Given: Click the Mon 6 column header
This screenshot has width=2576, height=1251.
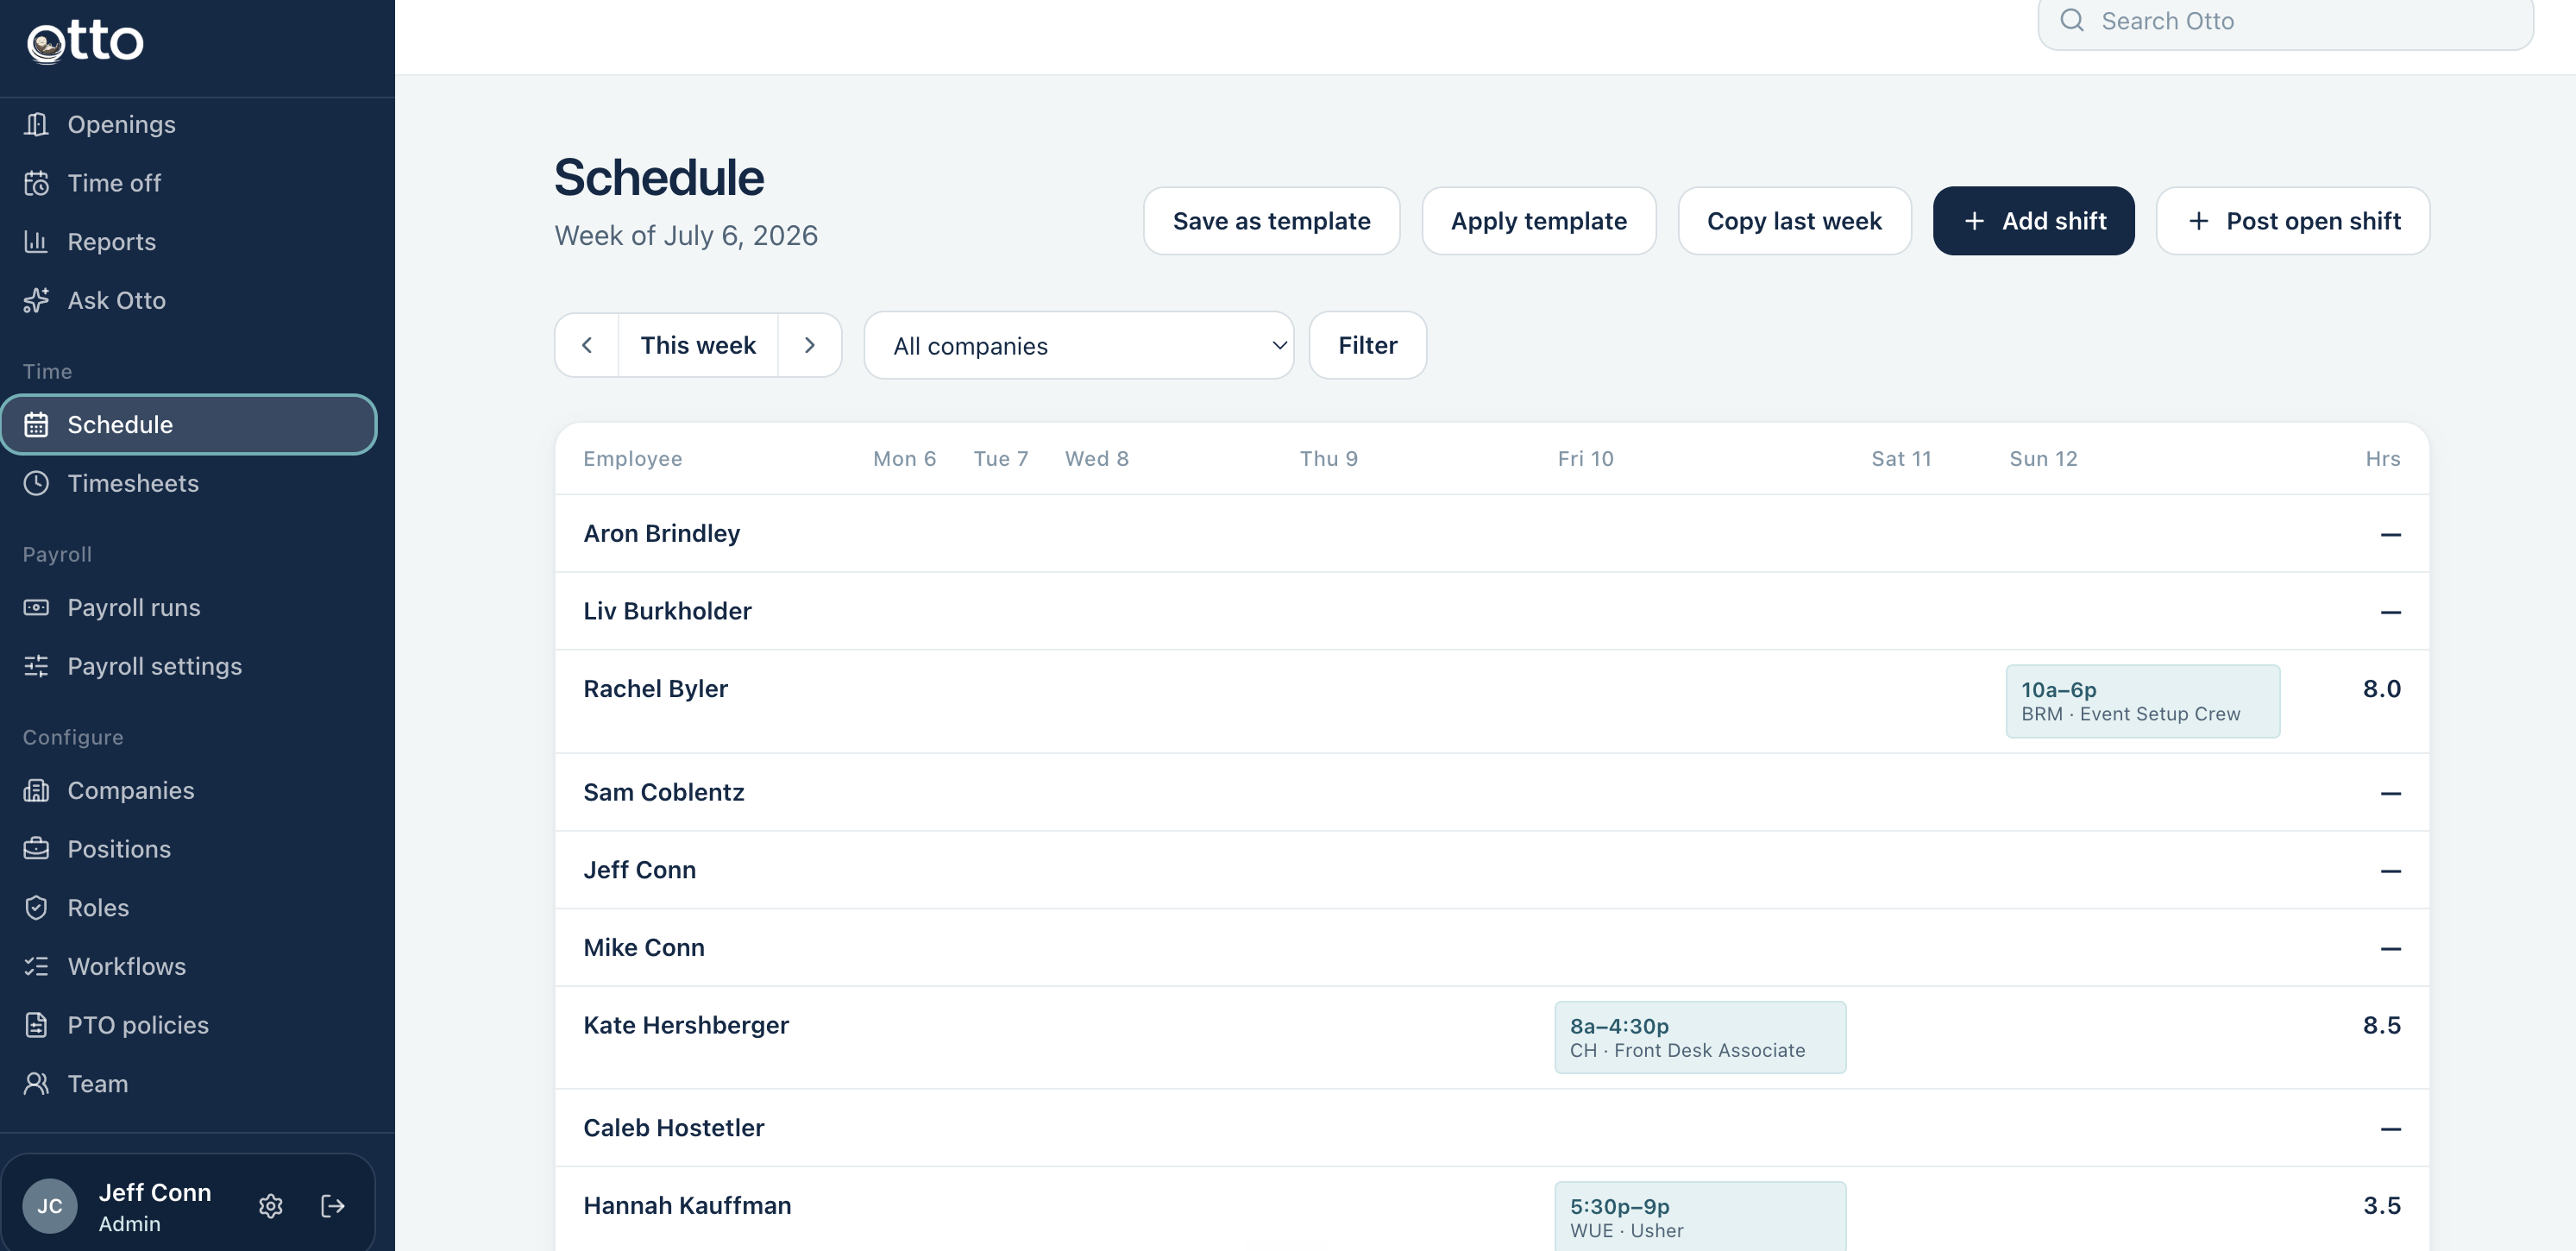Looking at the screenshot, I should pyautogui.click(x=904, y=458).
